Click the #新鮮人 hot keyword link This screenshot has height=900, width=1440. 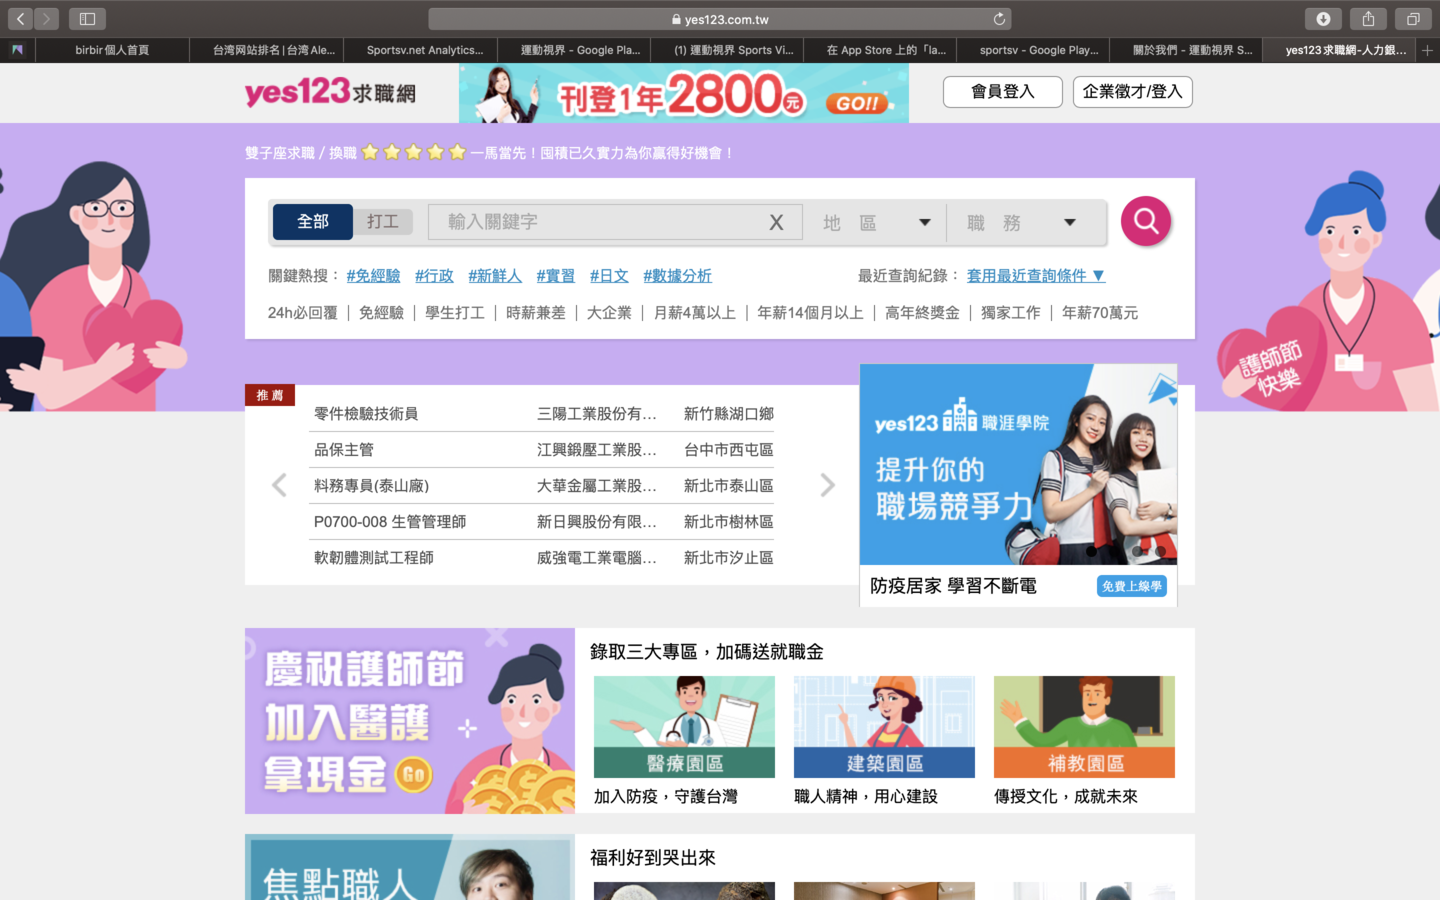pyautogui.click(x=495, y=276)
